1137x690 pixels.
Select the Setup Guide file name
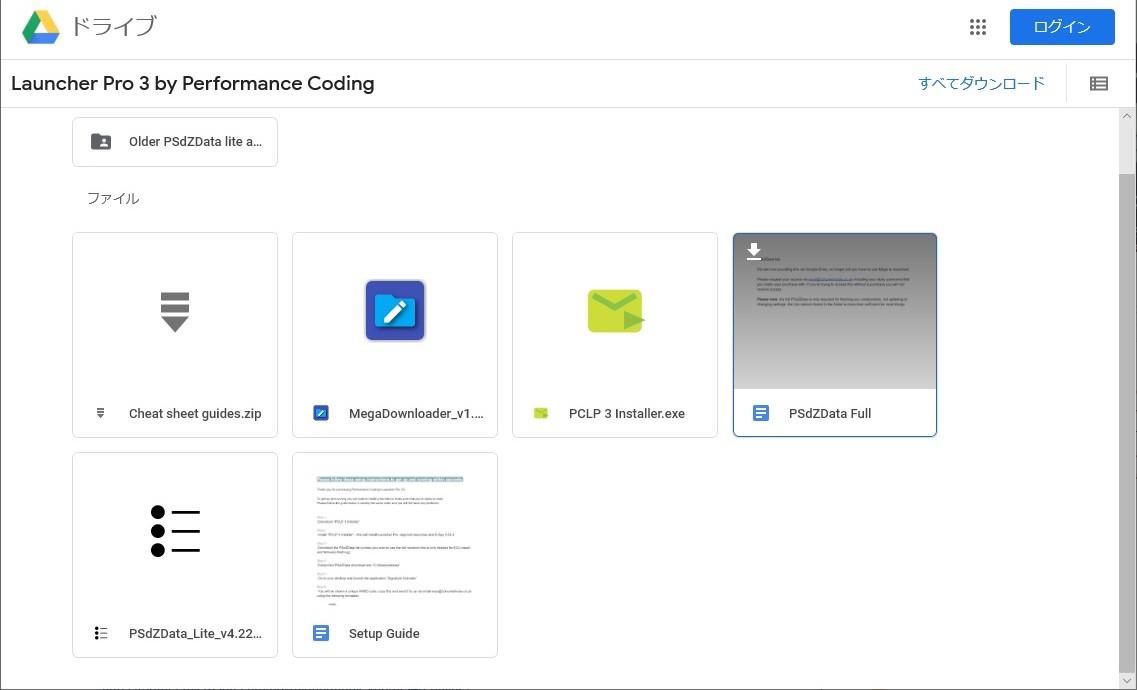[384, 633]
